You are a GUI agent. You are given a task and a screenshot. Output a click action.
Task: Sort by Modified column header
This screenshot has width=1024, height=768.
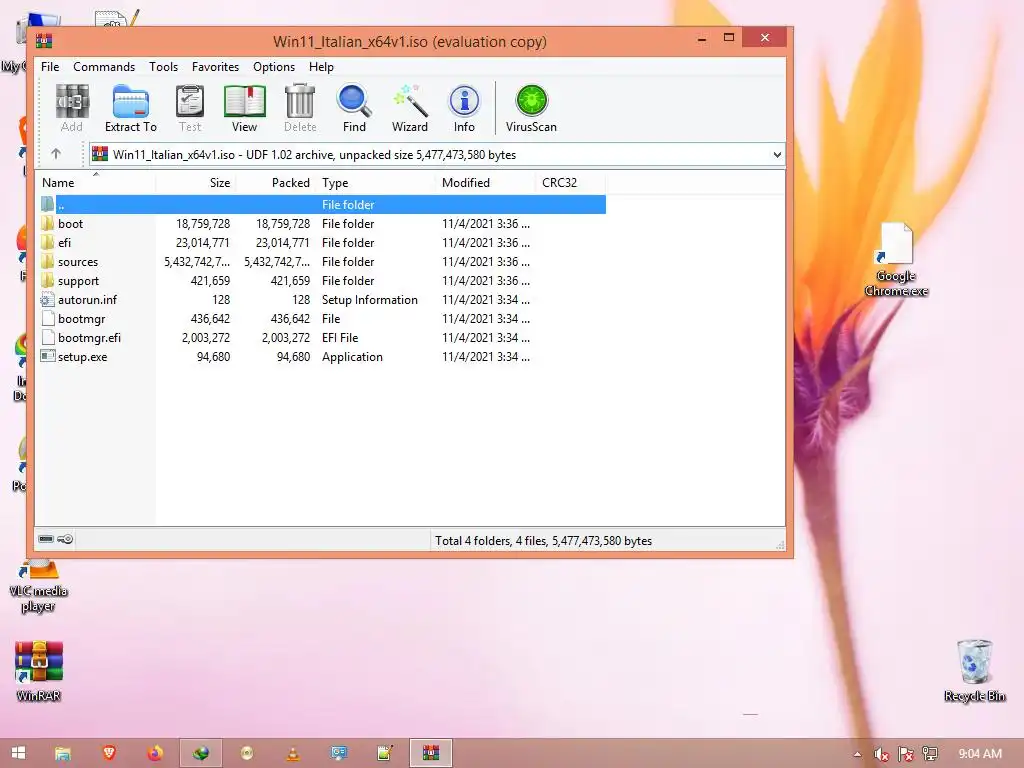[485, 183]
